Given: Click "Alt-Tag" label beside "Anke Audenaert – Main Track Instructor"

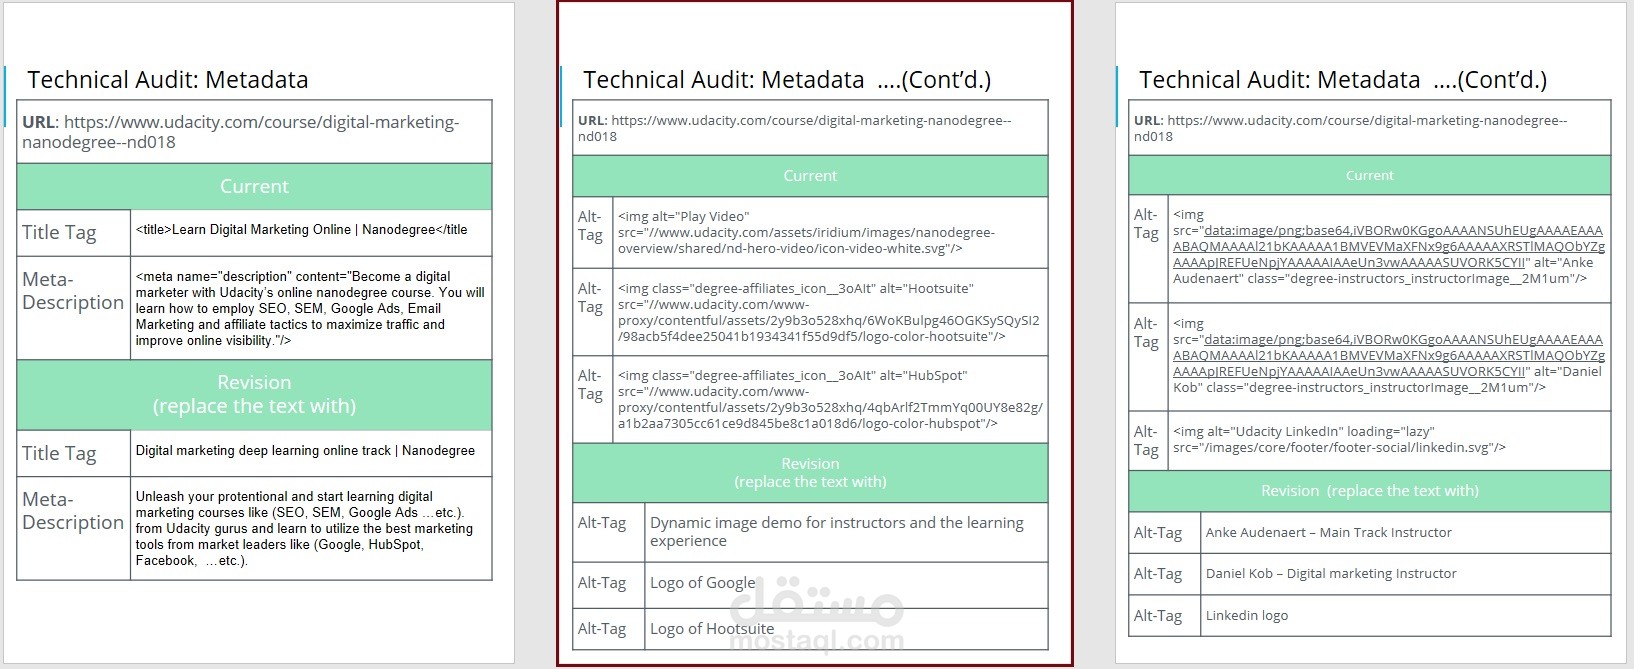Looking at the screenshot, I should tap(1158, 533).
